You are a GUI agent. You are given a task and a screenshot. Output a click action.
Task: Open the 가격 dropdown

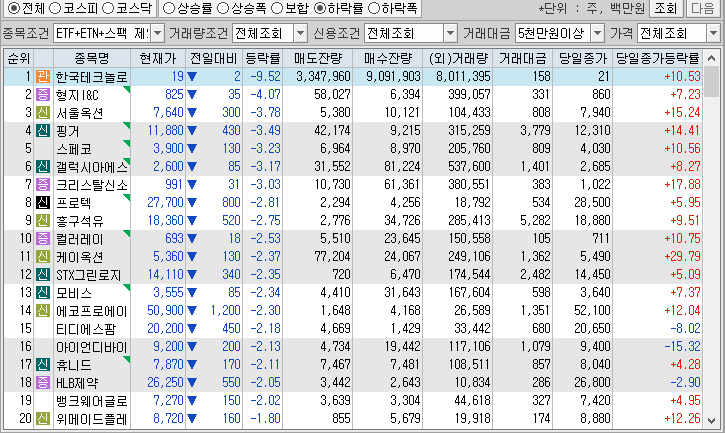click(x=713, y=33)
